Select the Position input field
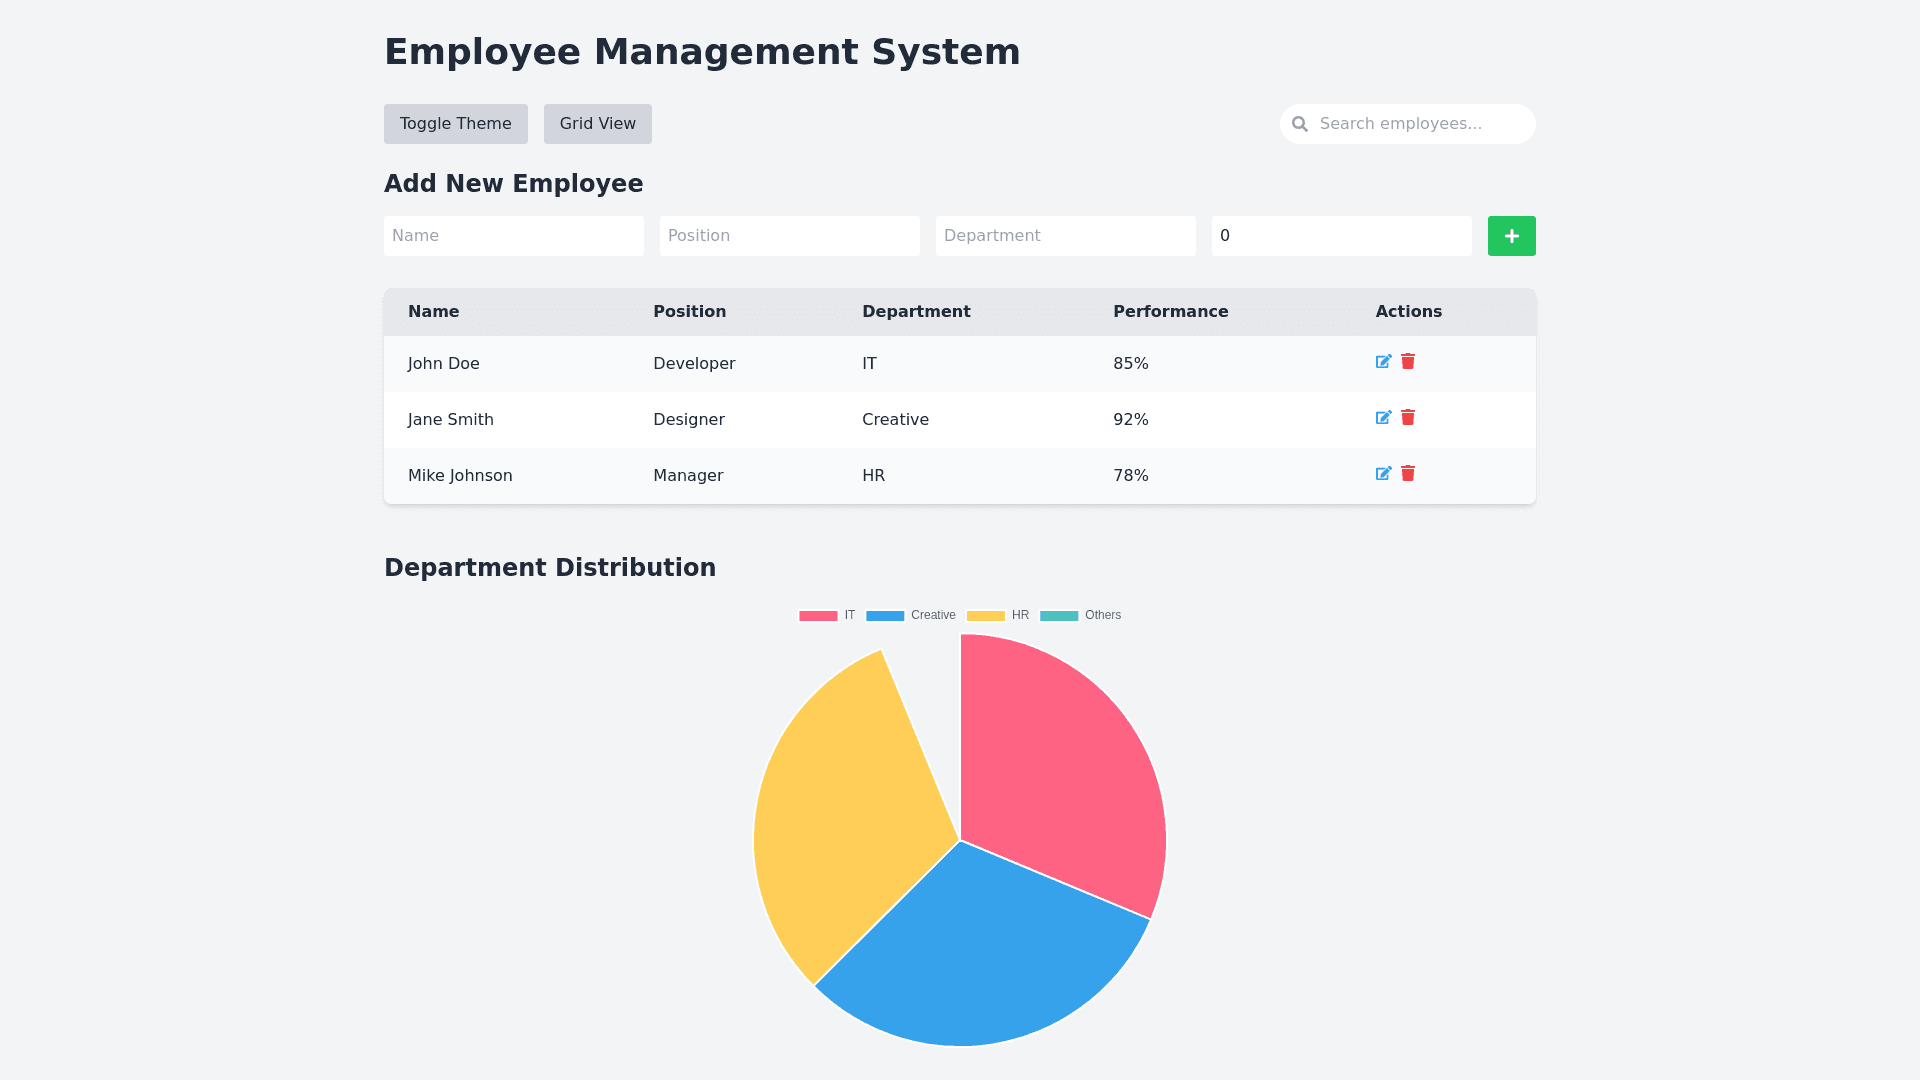 point(789,236)
